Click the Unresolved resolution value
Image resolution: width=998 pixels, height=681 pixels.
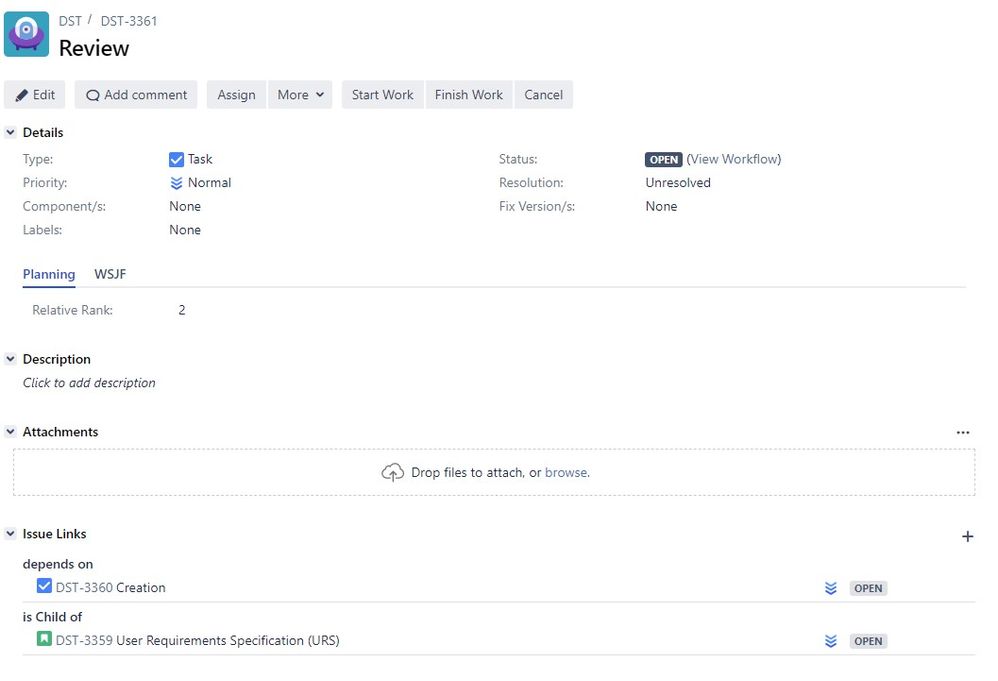(x=678, y=183)
